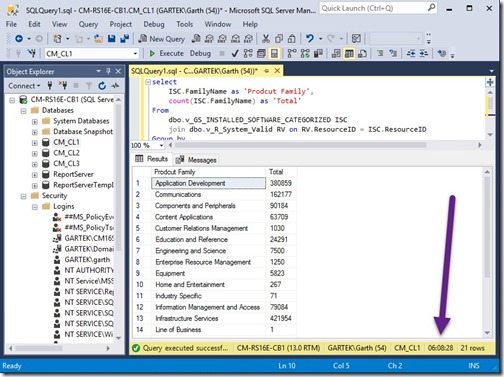Open the Query menu
The width and height of the screenshot is (504, 377).
[x=88, y=24]
